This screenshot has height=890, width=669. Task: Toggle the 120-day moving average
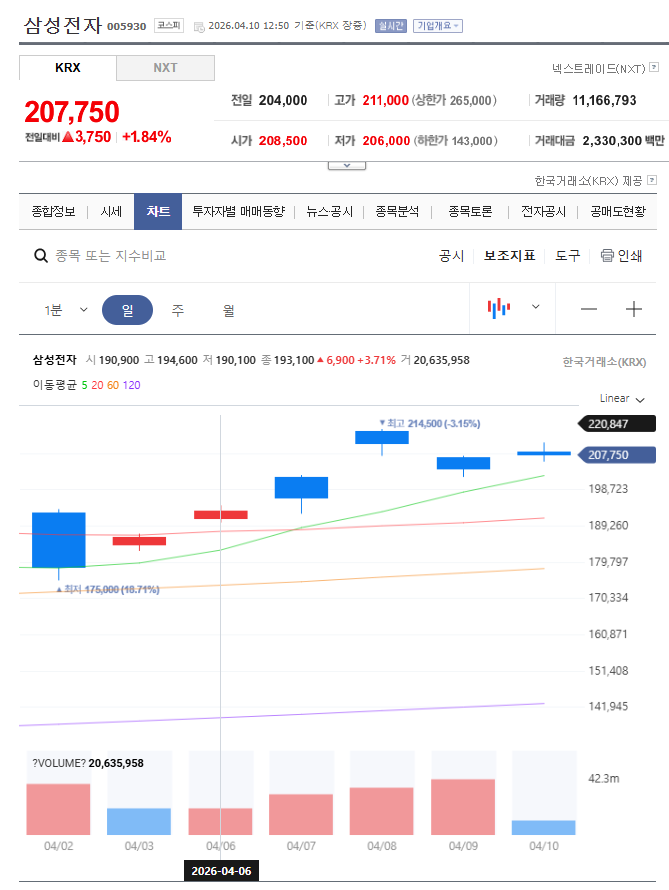click(x=132, y=385)
